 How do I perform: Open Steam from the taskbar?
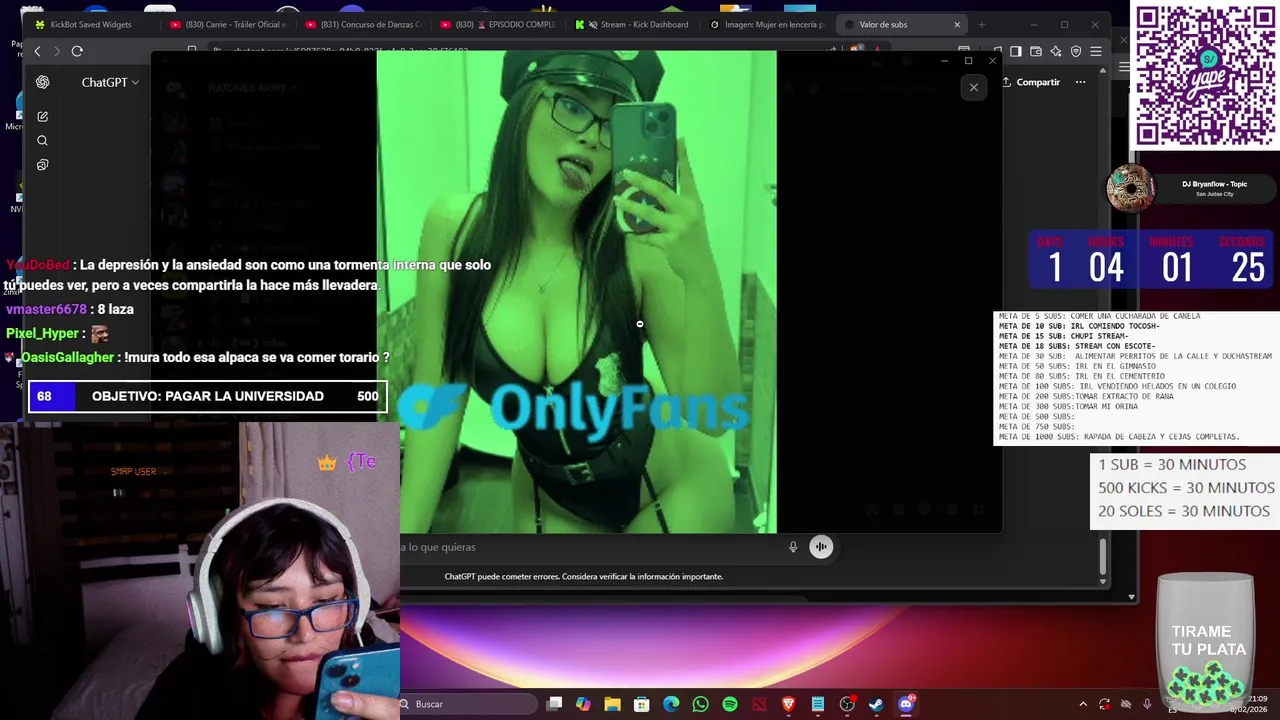point(876,704)
